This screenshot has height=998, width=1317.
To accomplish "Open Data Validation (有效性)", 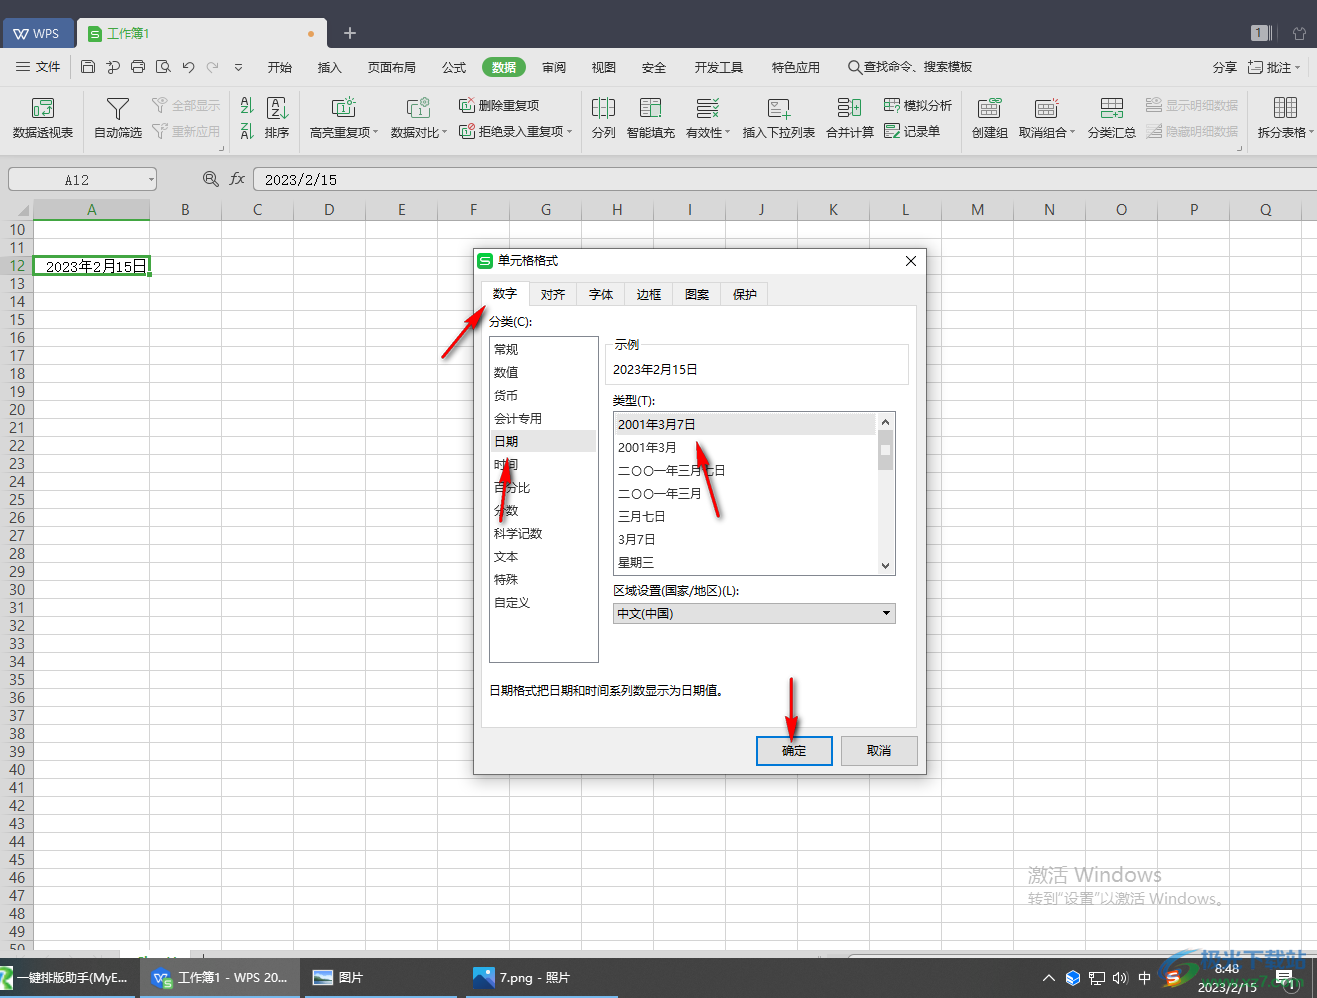I will coord(708,118).
